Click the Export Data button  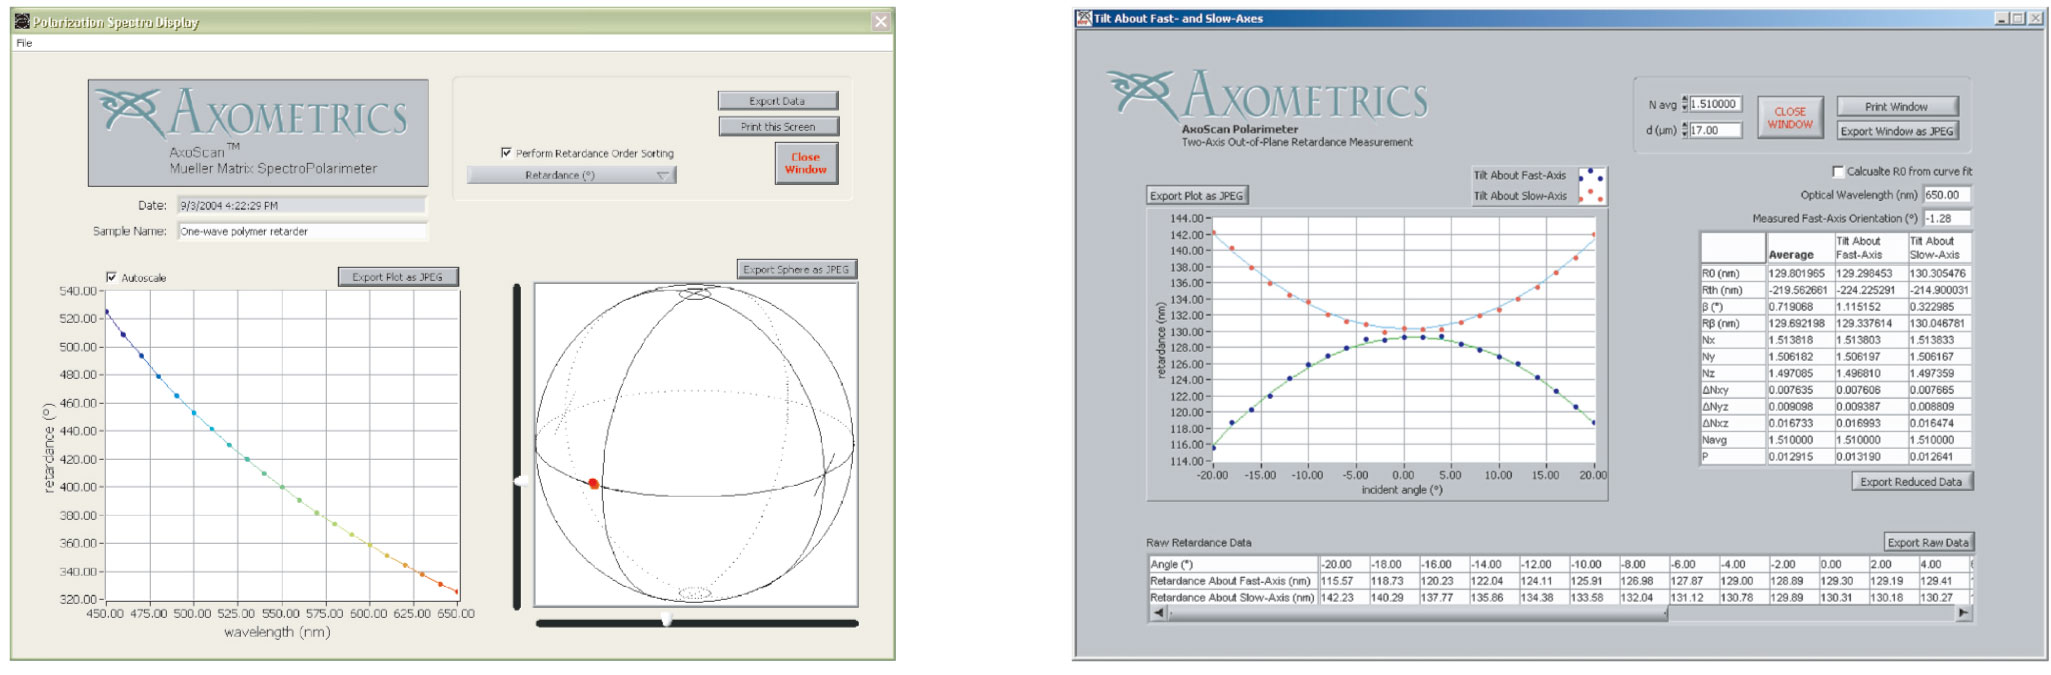click(777, 101)
